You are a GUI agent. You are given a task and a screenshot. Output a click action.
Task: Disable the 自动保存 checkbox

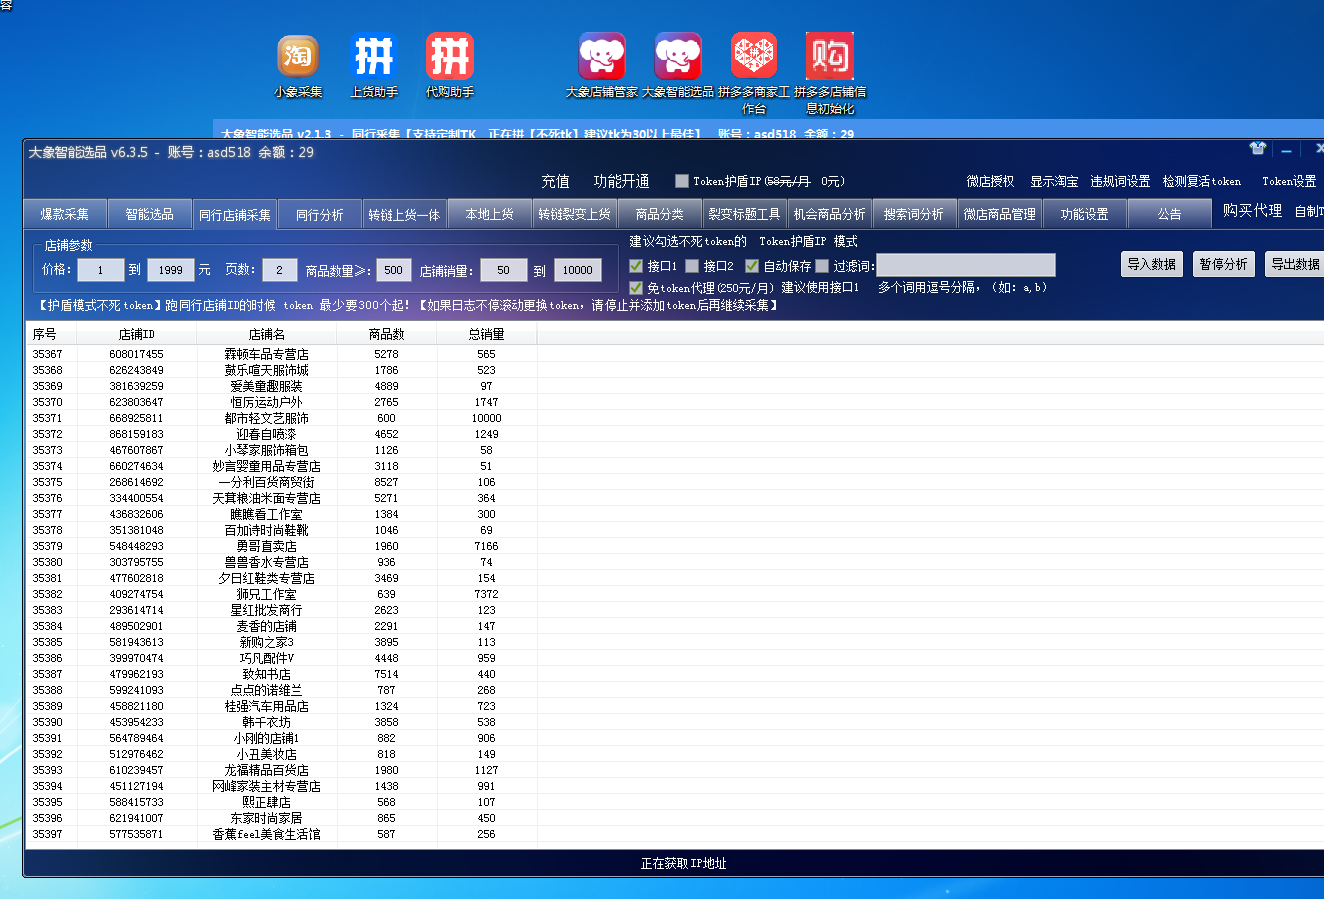752,266
